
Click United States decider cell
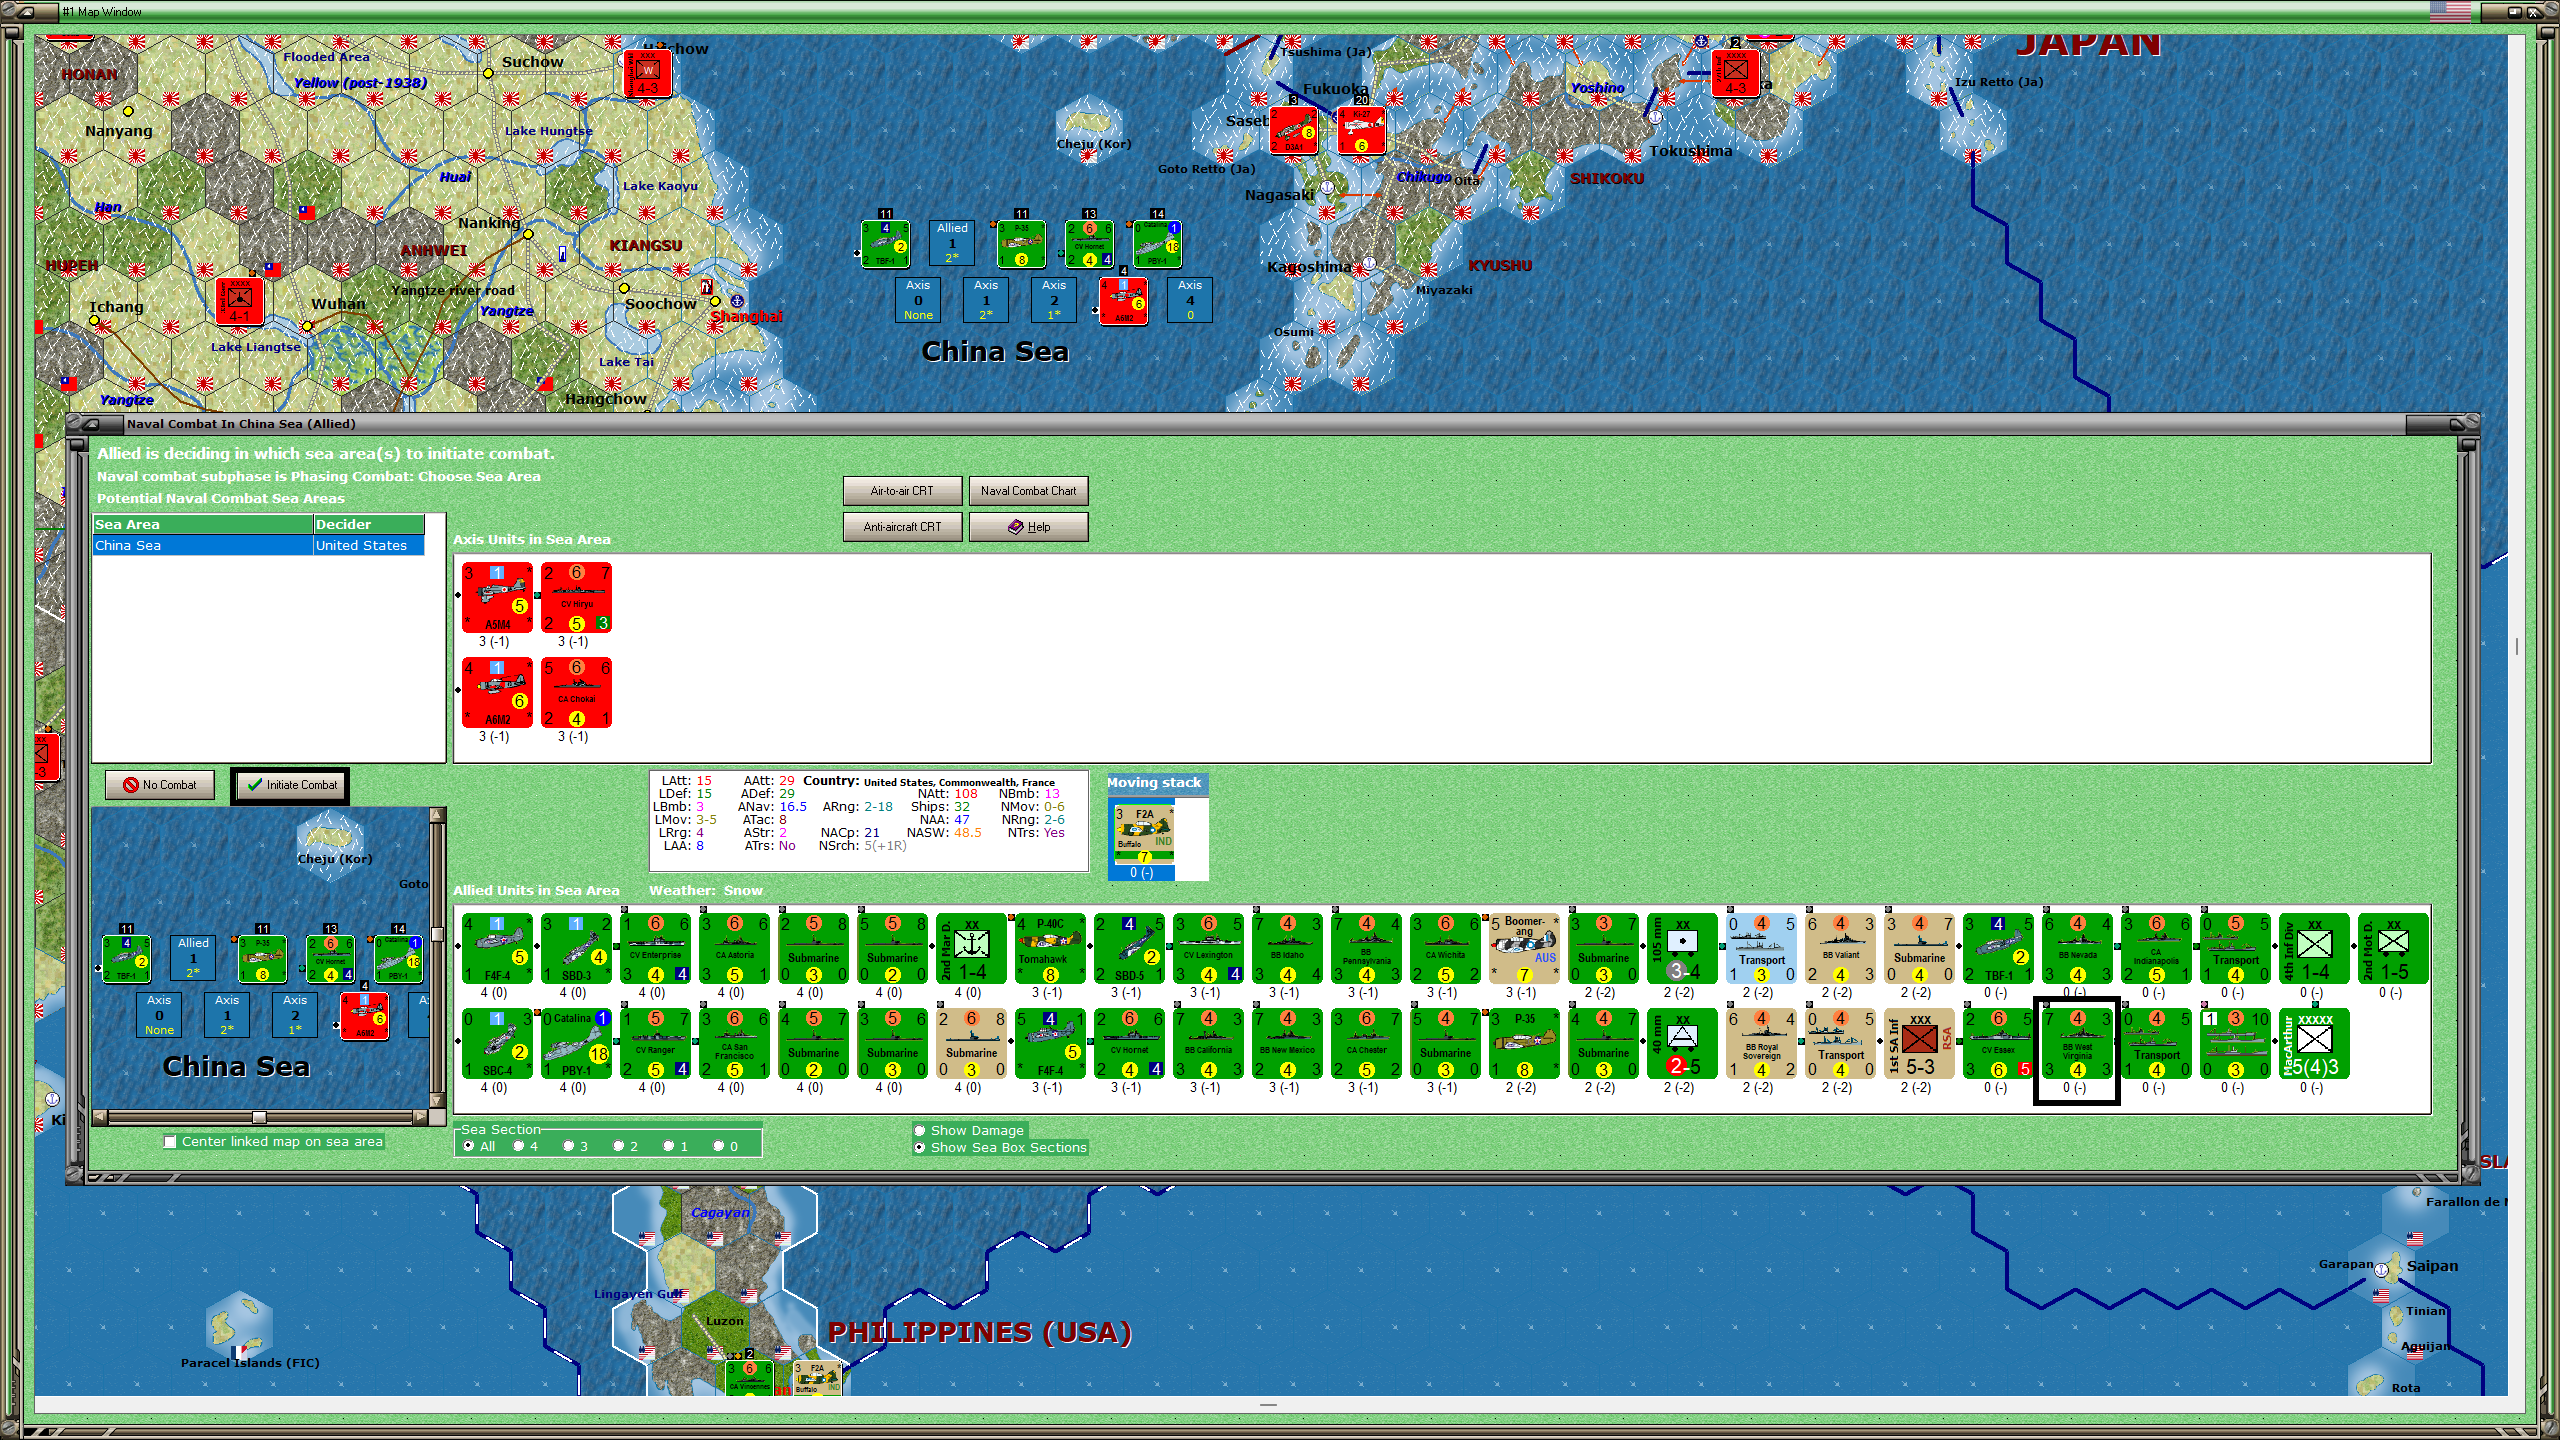click(x=369, y=545)
